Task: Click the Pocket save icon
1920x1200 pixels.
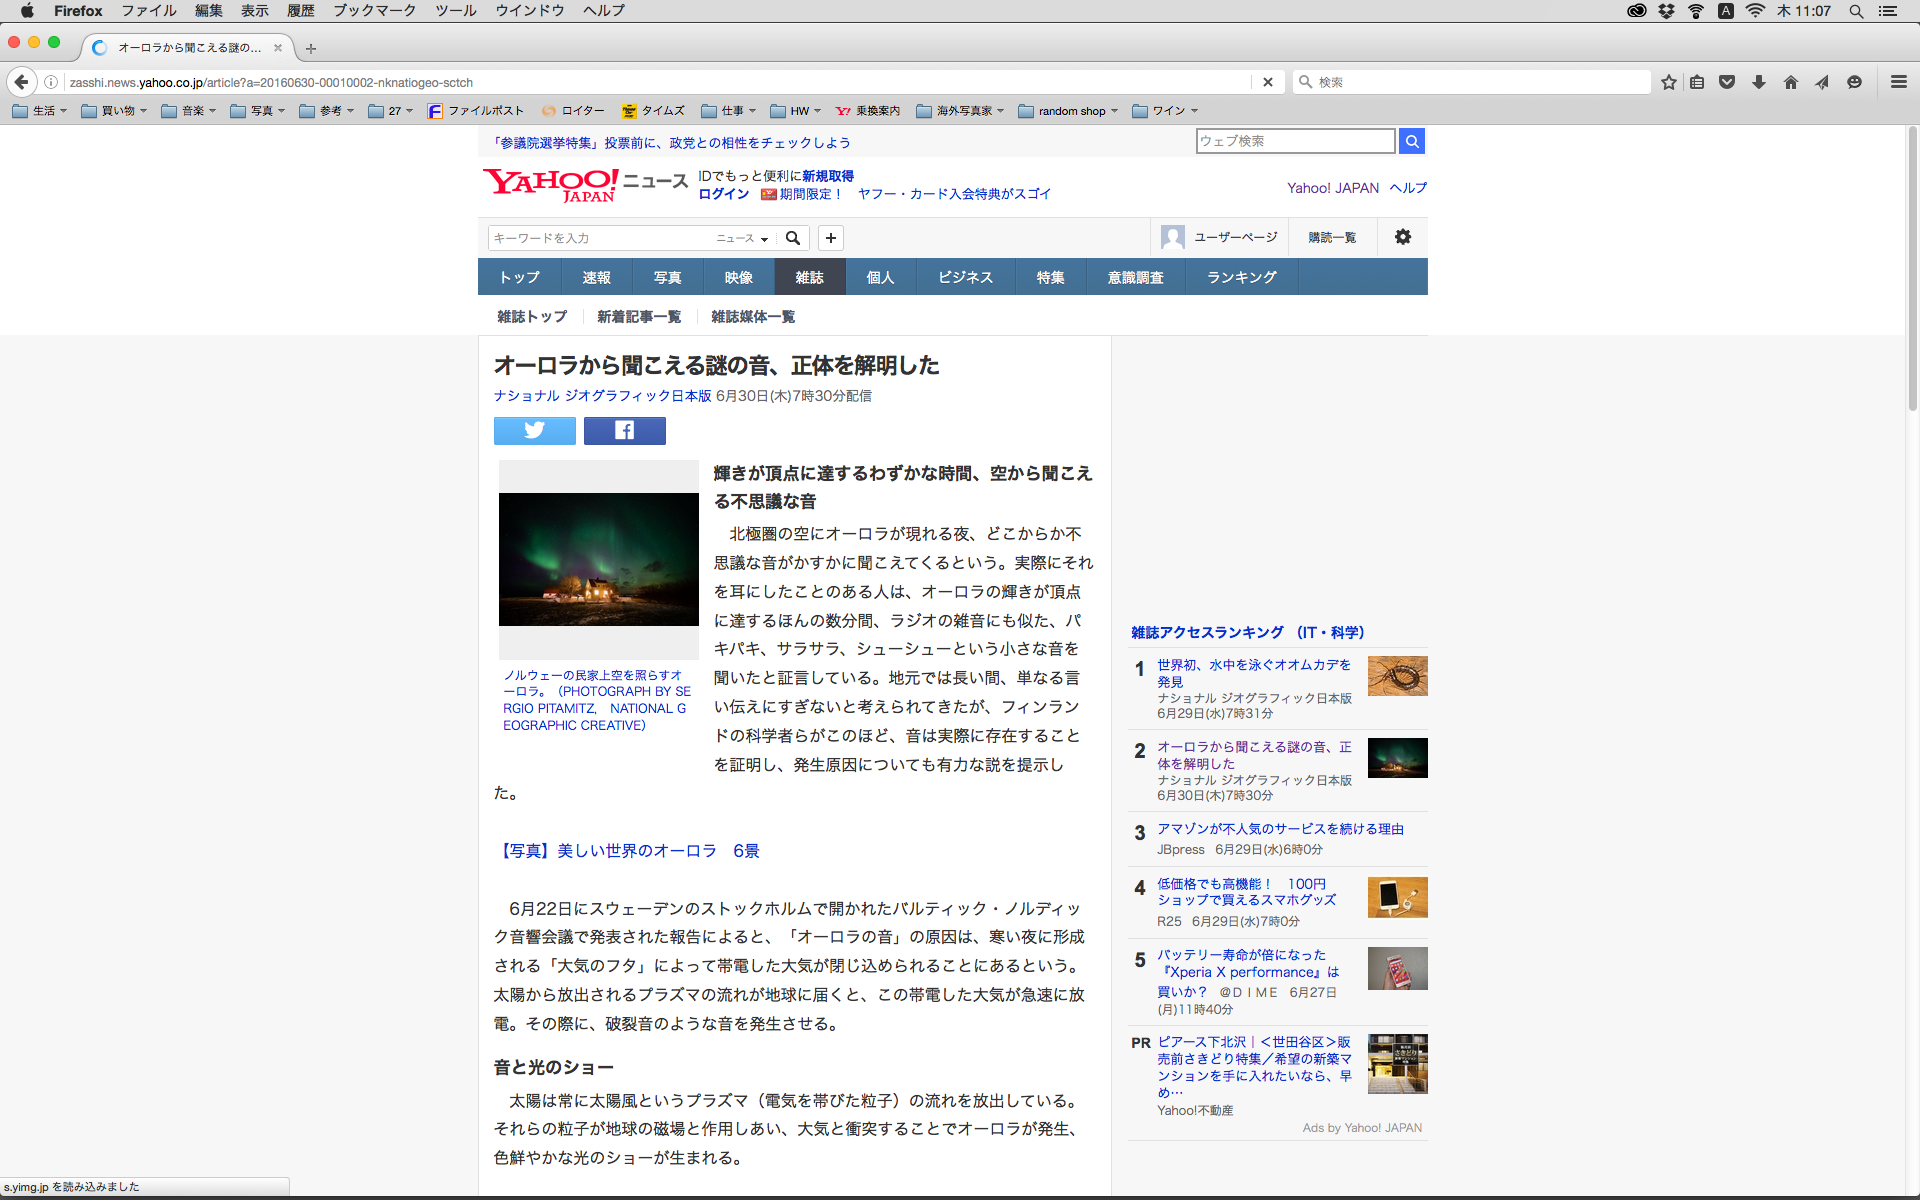Action: click(1727, 82)
